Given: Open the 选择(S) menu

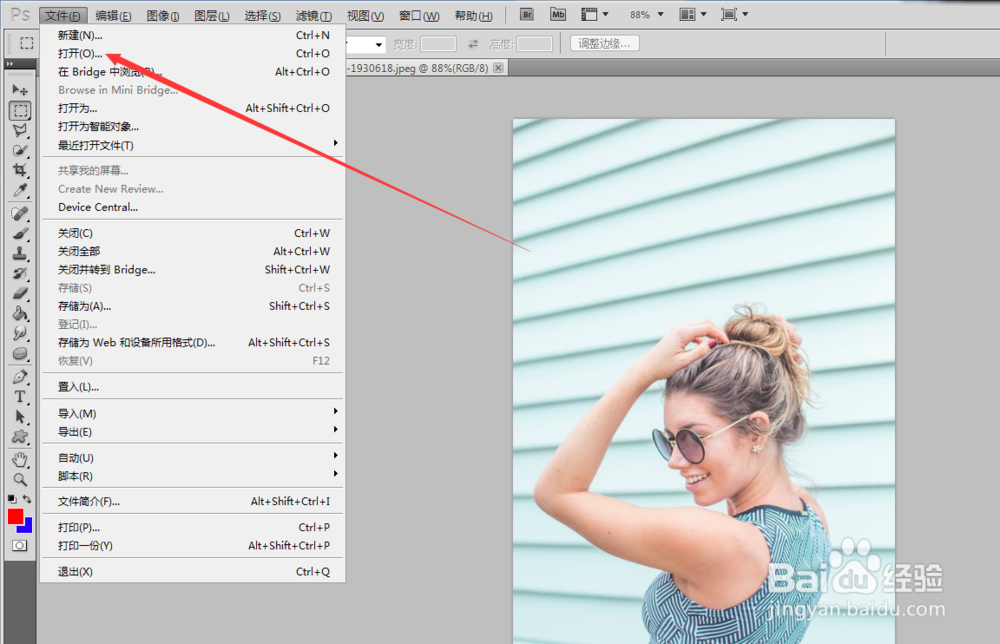Looking at the screenshot, I should [x=262, y=15].
